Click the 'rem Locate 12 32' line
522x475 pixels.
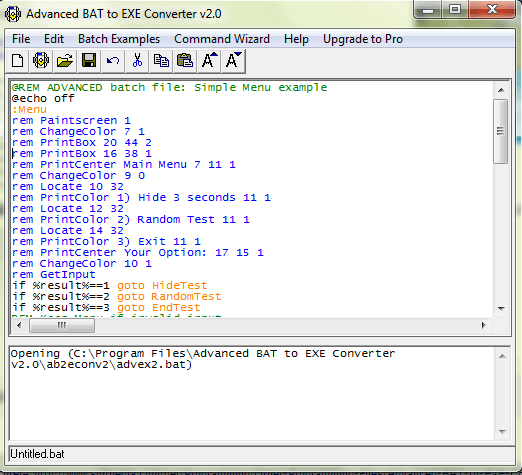point(68,209)
